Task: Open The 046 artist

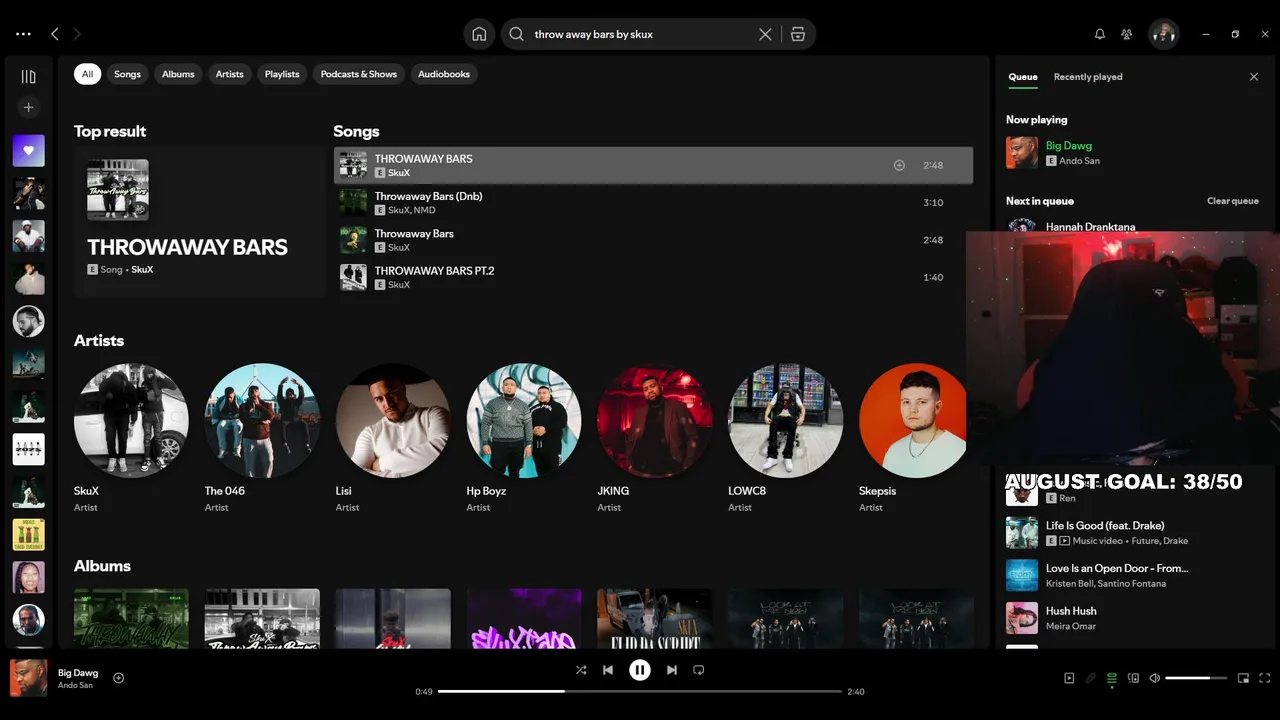Action: 262,420
